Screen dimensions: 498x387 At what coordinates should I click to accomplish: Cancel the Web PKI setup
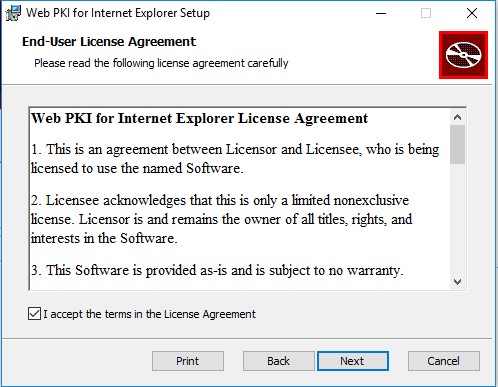click(x=444, y=361)
